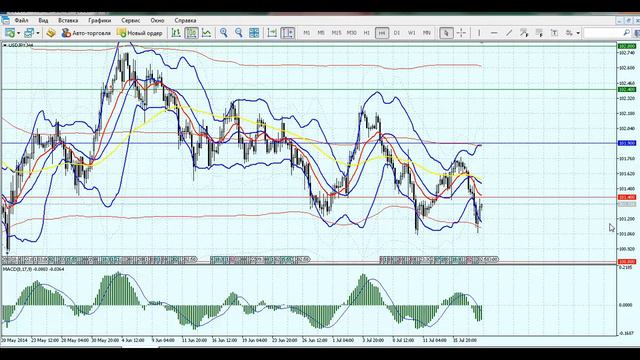This screenshot has width=640, height=360.
Task: Click the red 100.800 price level tag
Action: pyautogui.click(x=627, y=262)
